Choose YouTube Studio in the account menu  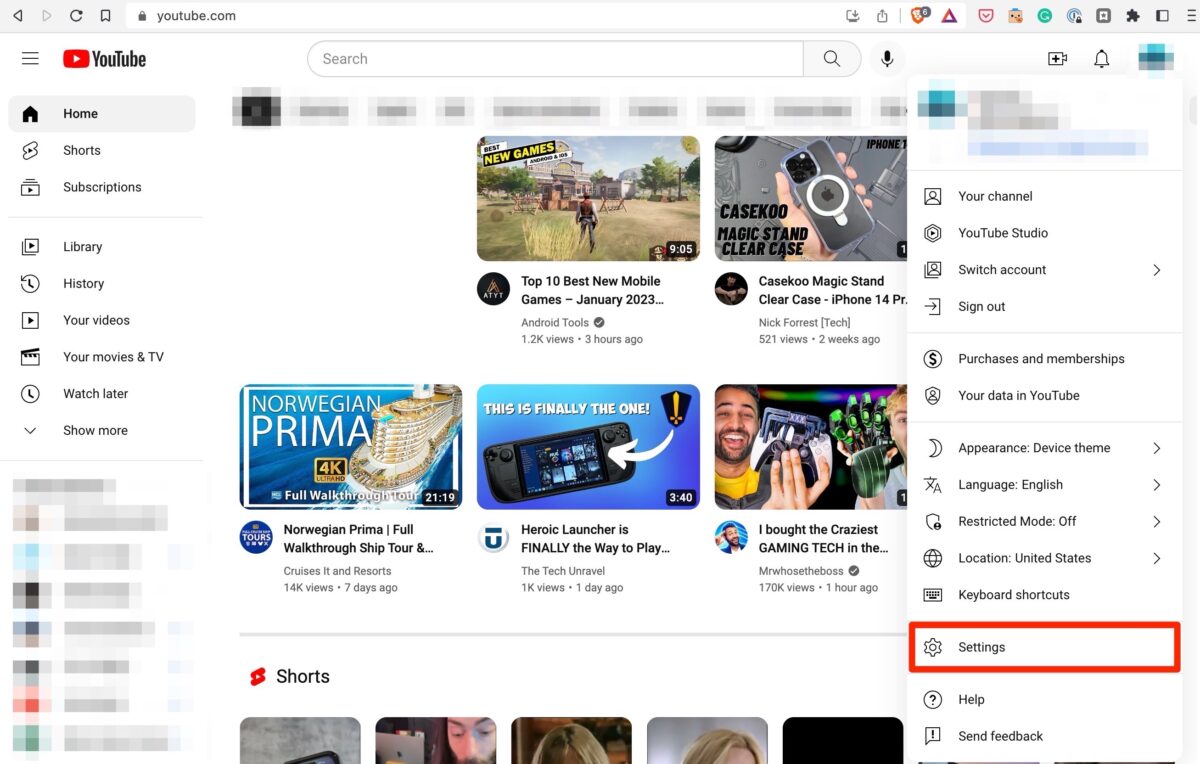coord(1003,233)
